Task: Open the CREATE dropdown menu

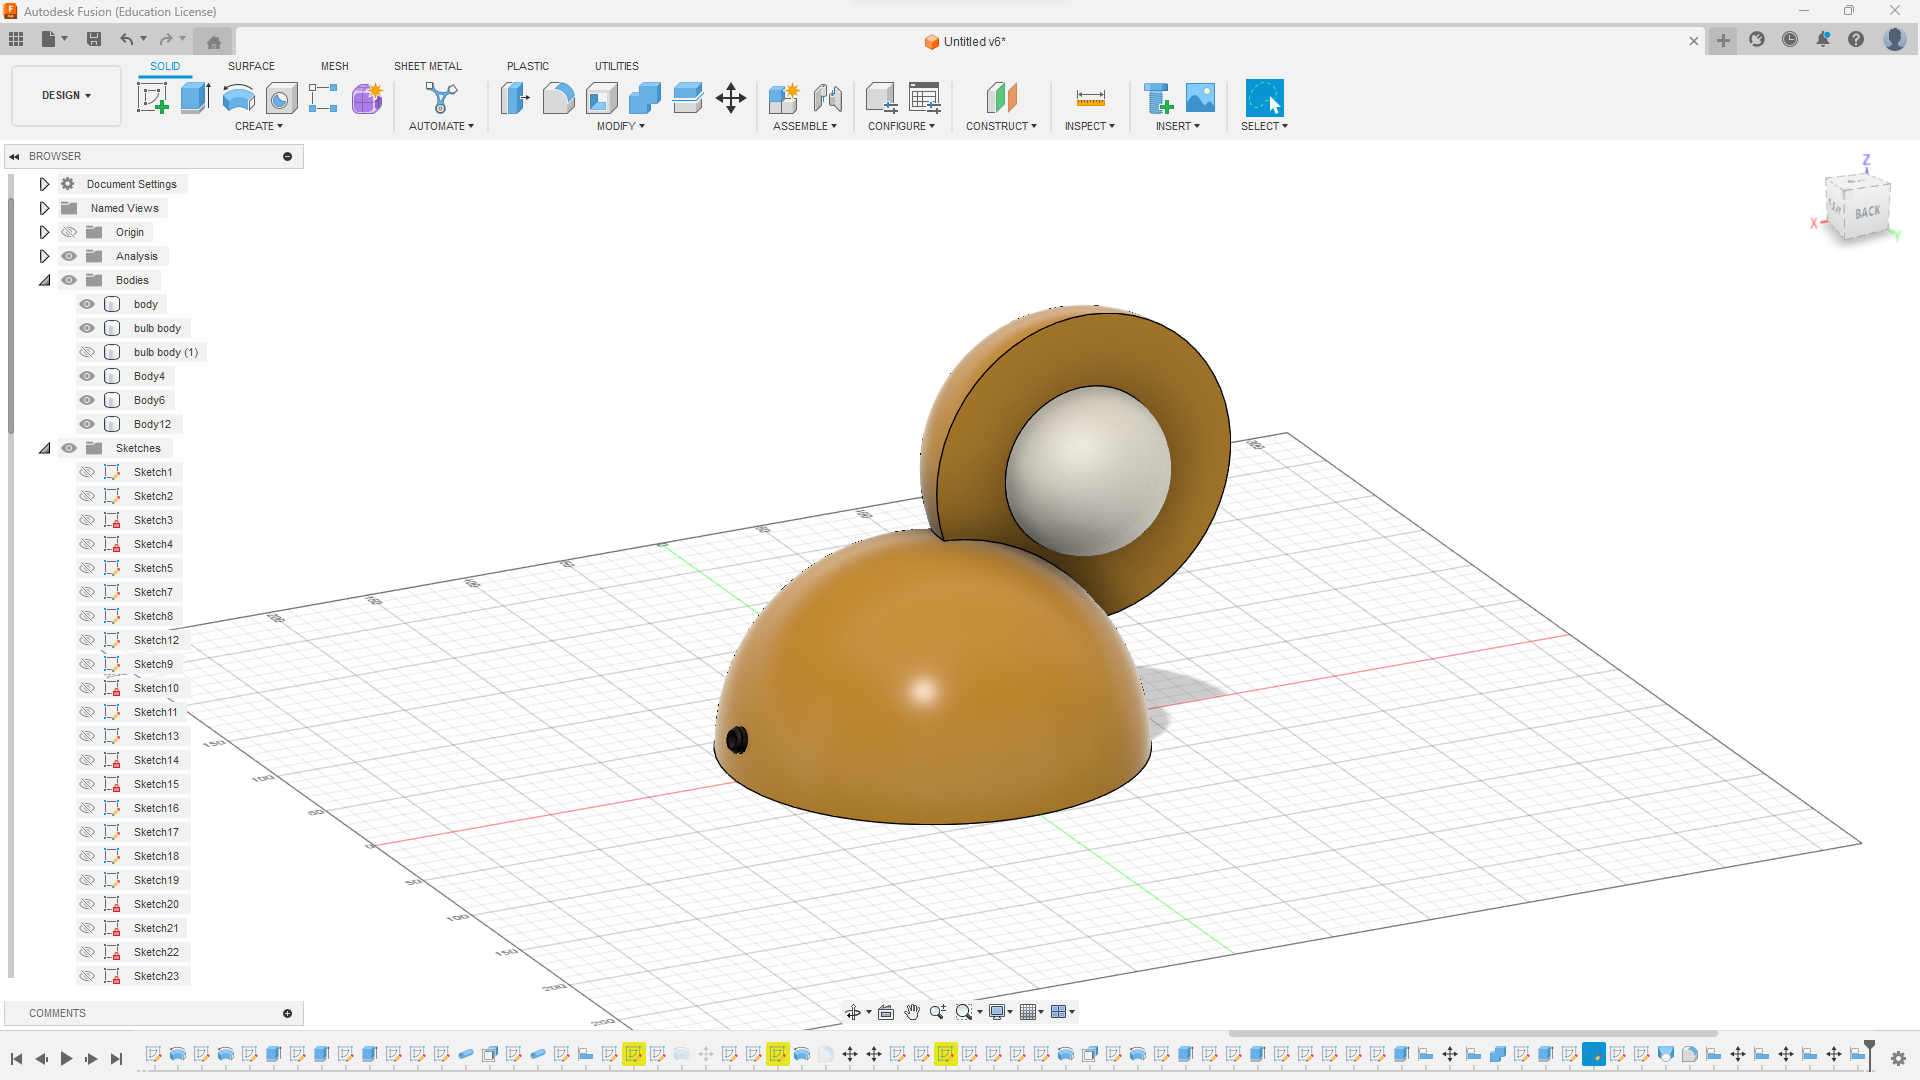Action: coord(259,126)
